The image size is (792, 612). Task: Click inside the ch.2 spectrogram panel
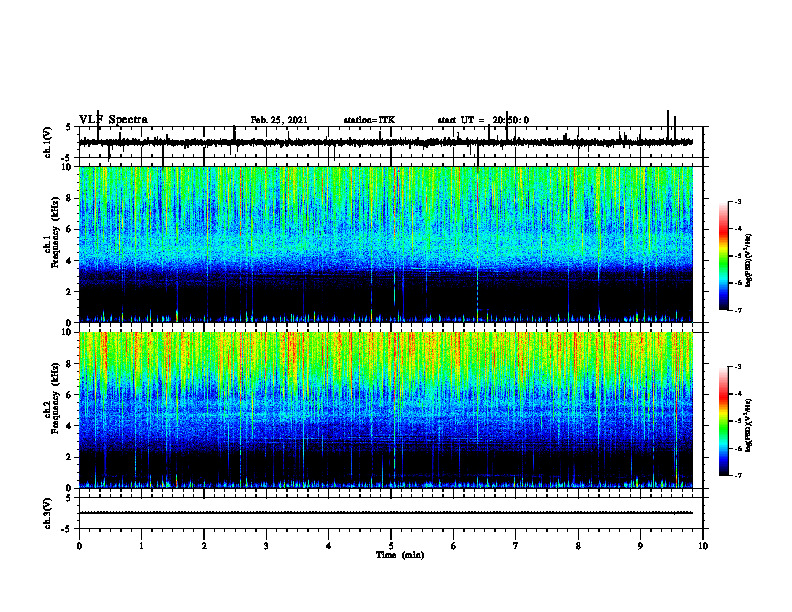point(386,410)
